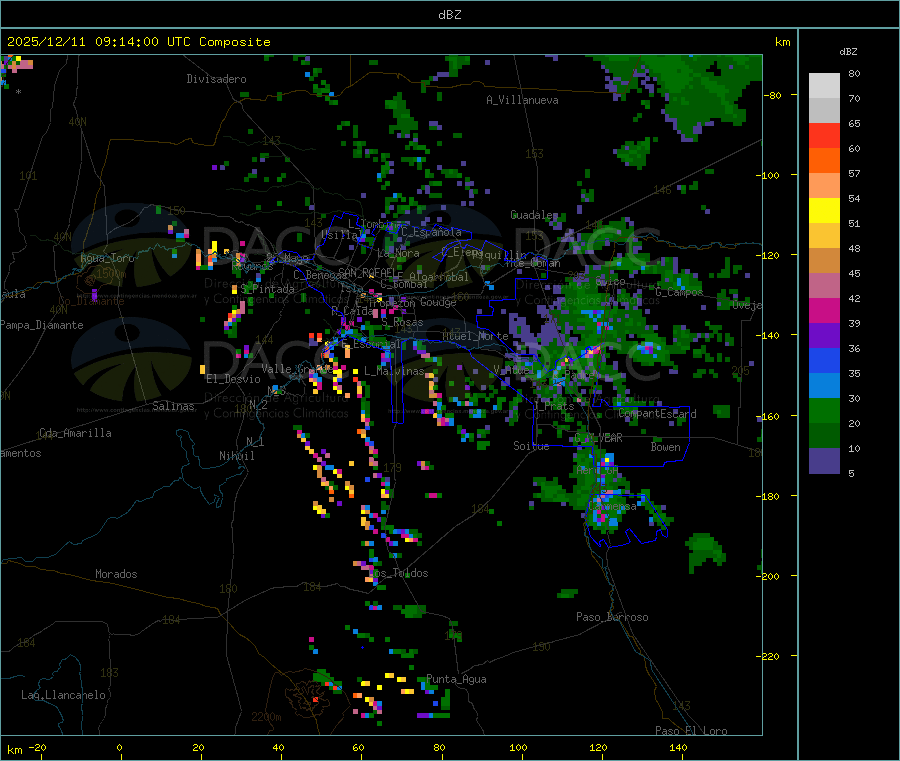Click the S_Pintada label
Screen dimensions: 900x761
[267, 289]
